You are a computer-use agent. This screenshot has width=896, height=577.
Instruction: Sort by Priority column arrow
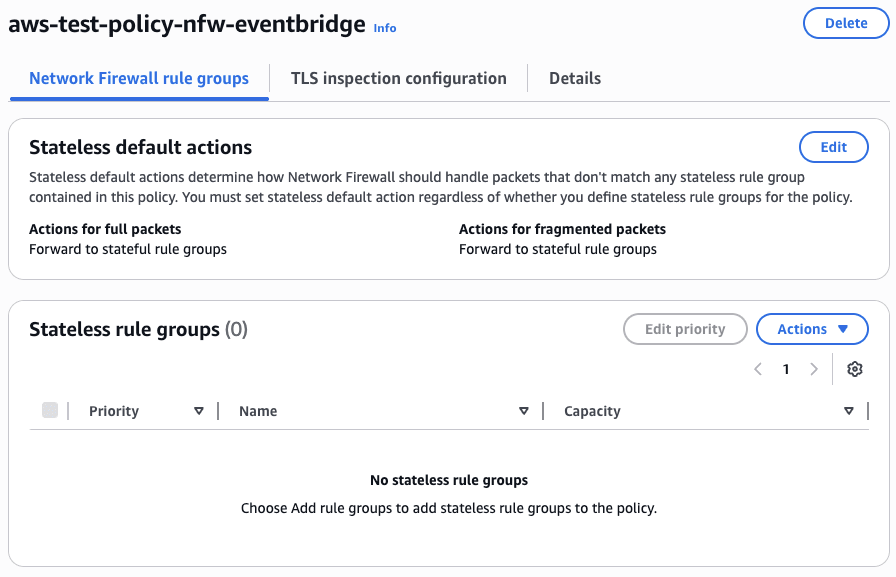(199, 411)
